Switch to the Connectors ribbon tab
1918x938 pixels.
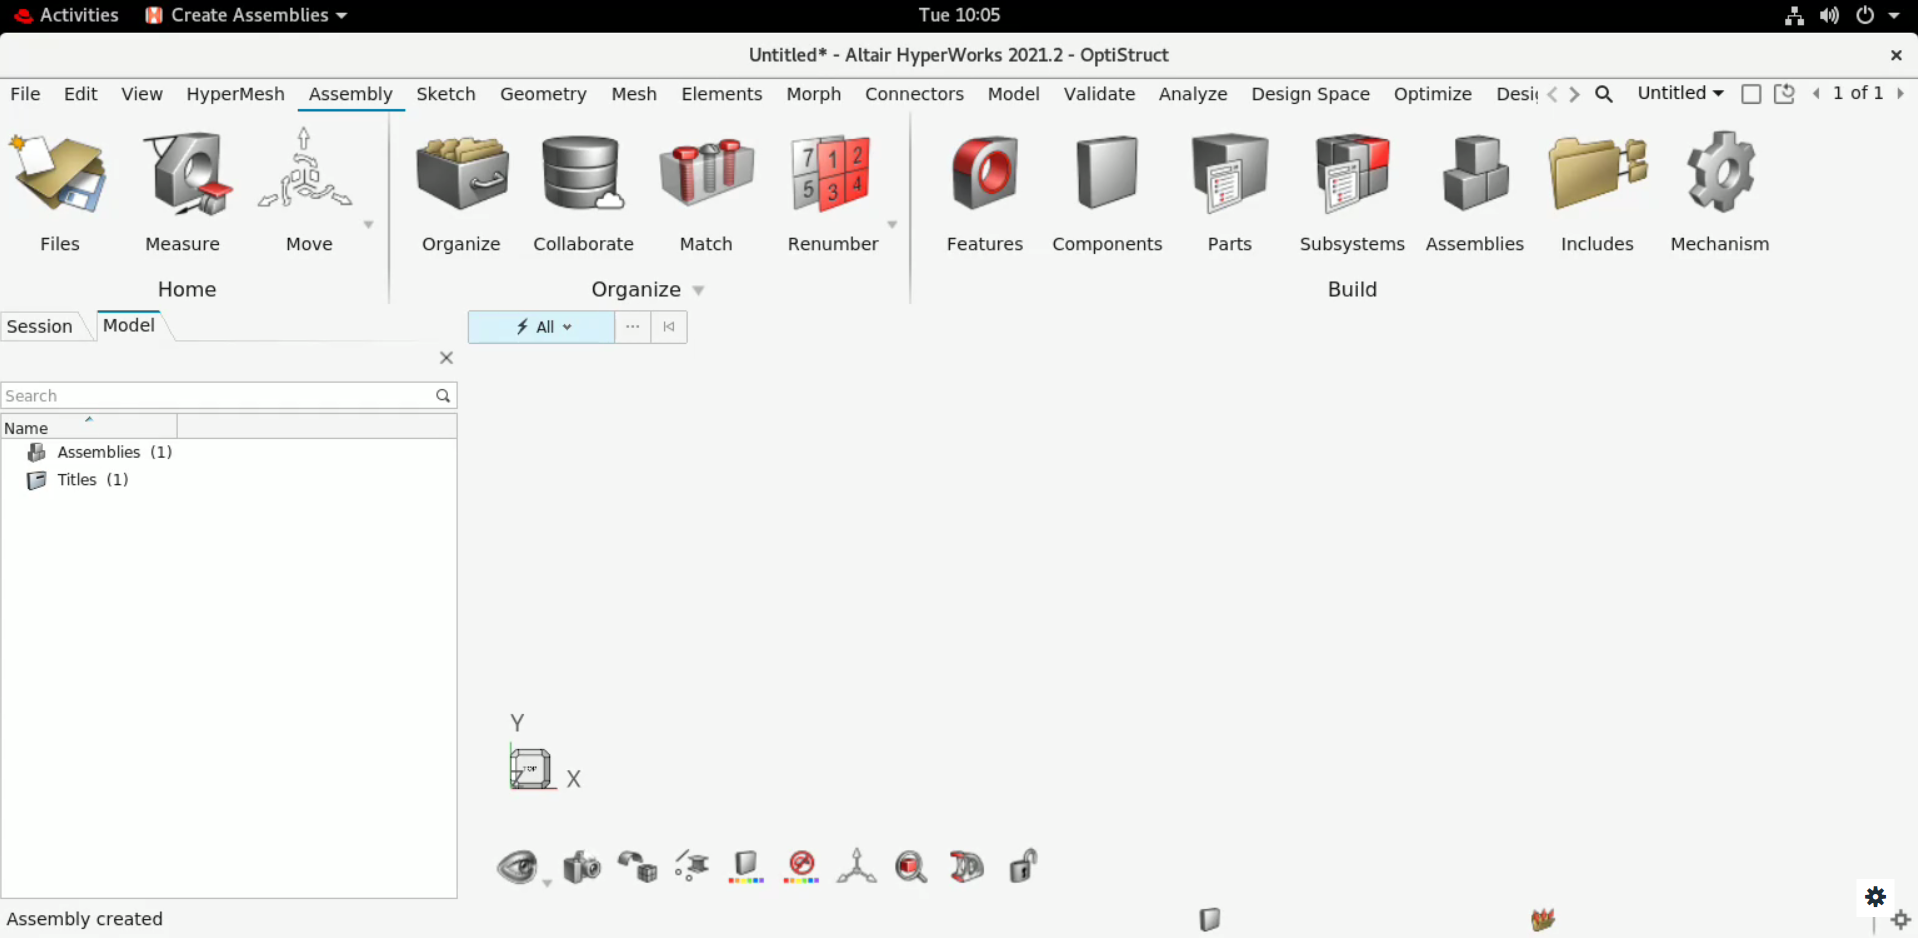[x=914, y=94]
